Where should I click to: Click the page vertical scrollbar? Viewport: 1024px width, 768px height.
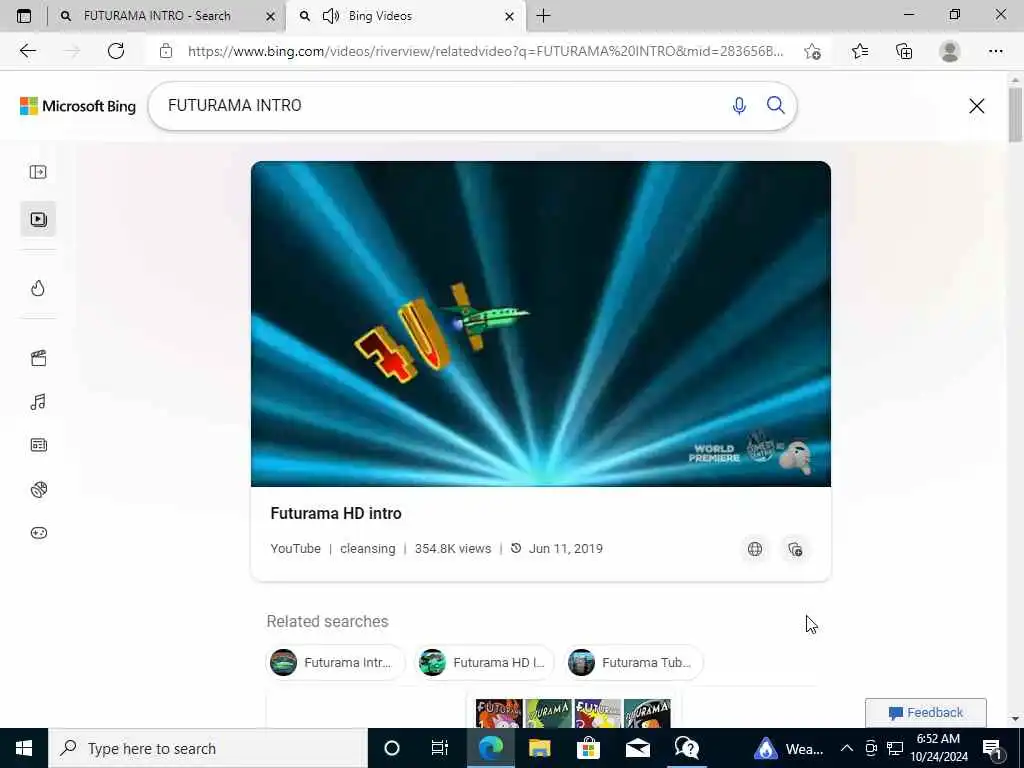pos(1015,115)
